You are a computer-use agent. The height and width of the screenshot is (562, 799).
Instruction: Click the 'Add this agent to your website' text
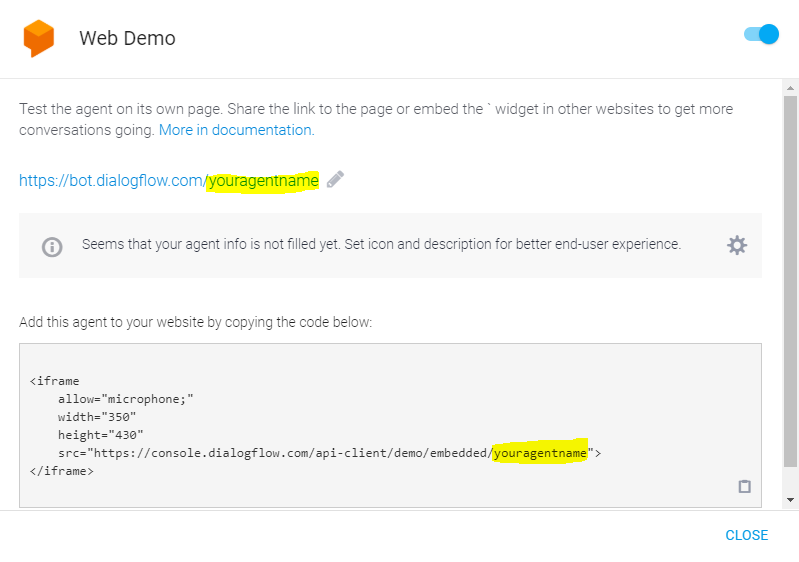[196, 322]
